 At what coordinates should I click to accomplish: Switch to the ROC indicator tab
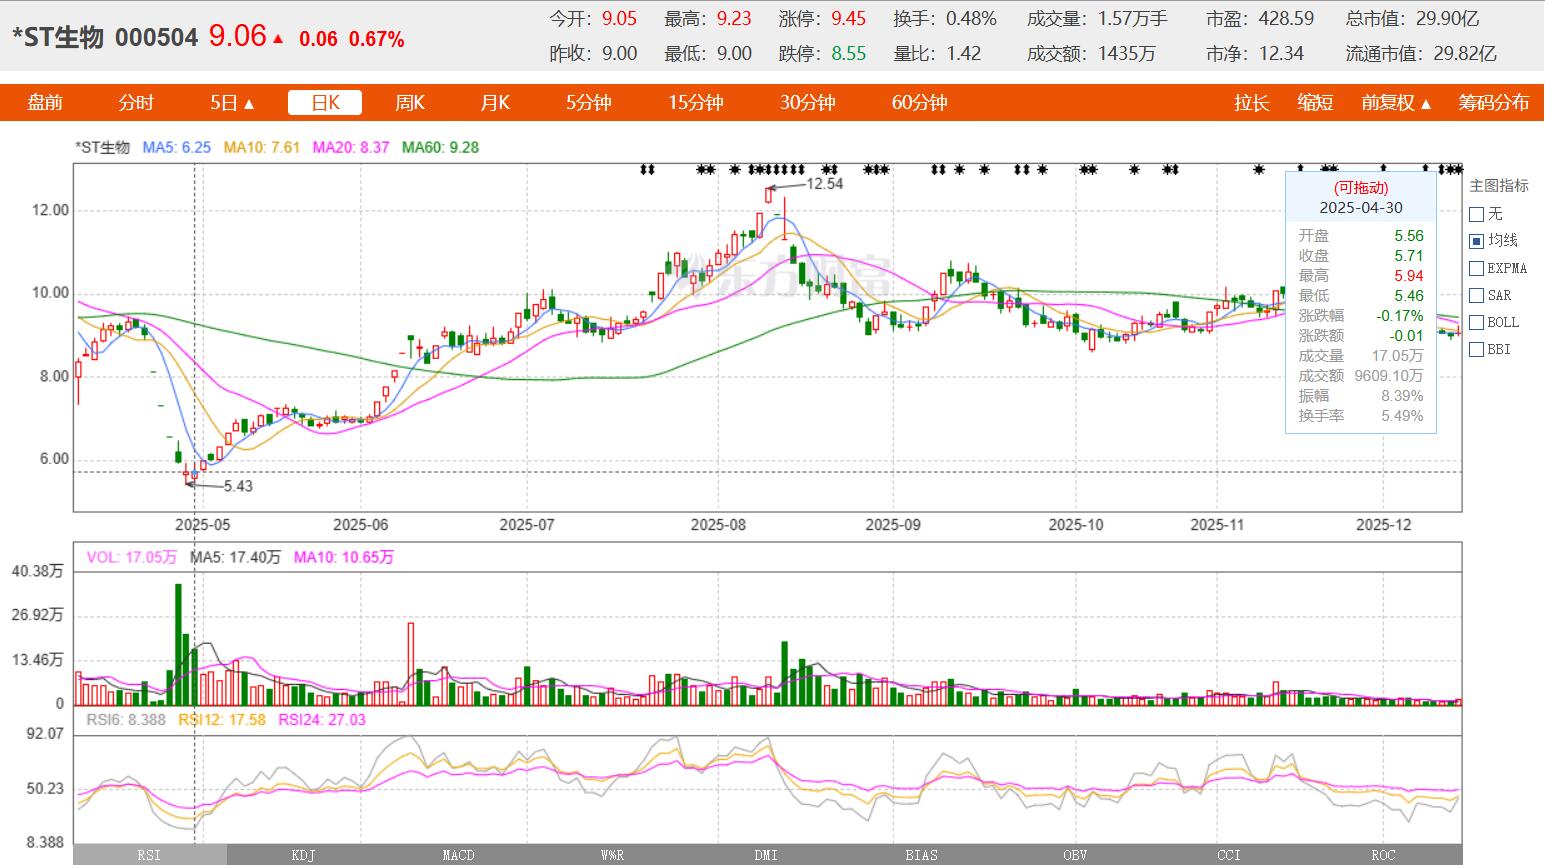tap(1383, 855)
